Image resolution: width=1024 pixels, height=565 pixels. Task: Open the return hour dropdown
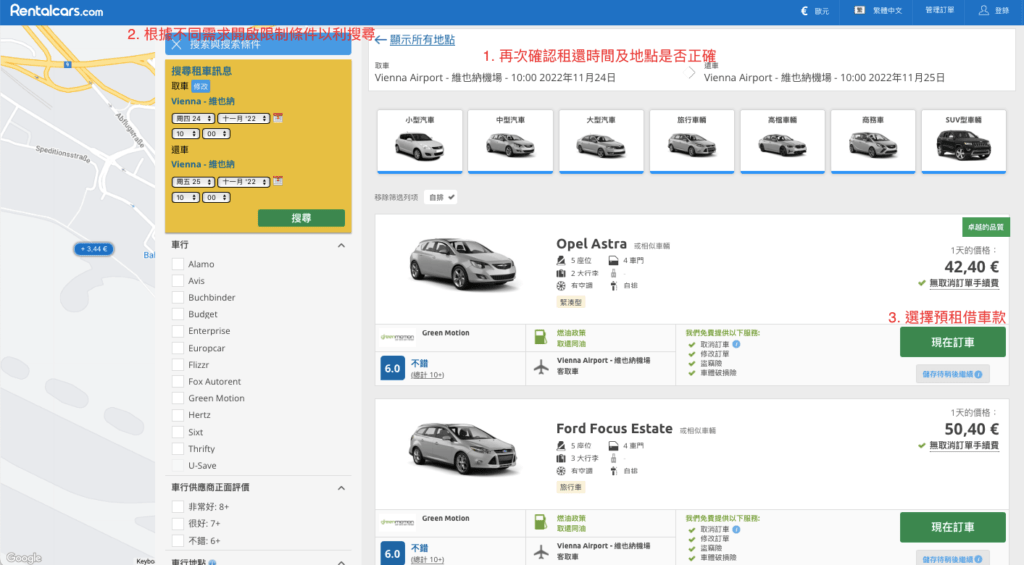click(x=185, y=197)
